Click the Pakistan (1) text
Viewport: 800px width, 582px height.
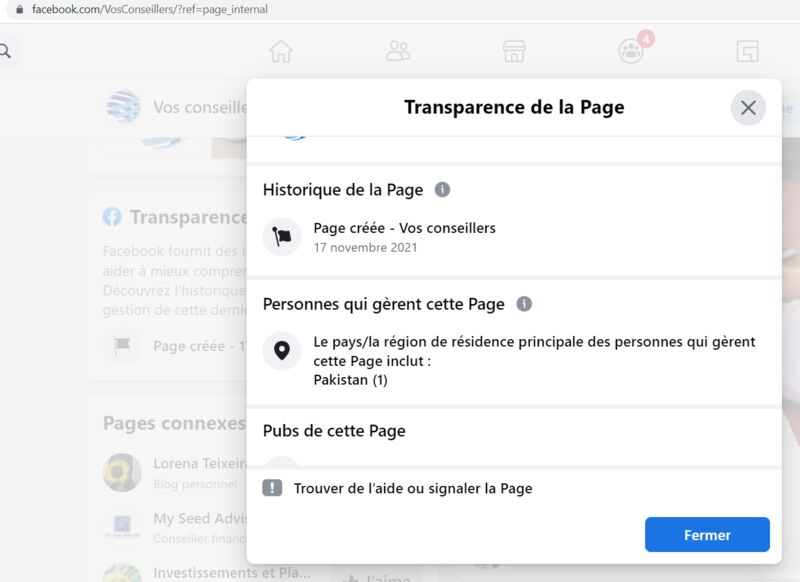point(351,380)
